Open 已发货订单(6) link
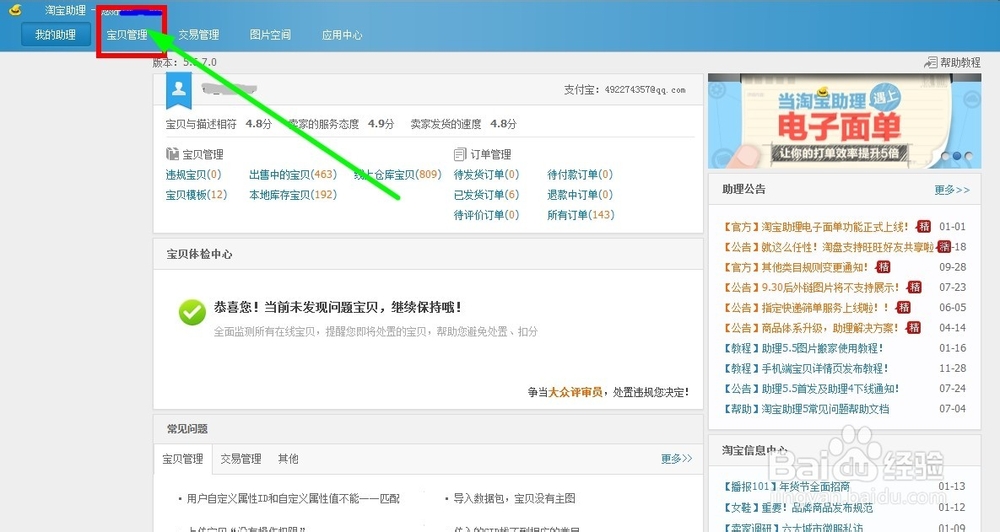1000x532 pixels. pyautogui.click(x=487, y=195)
